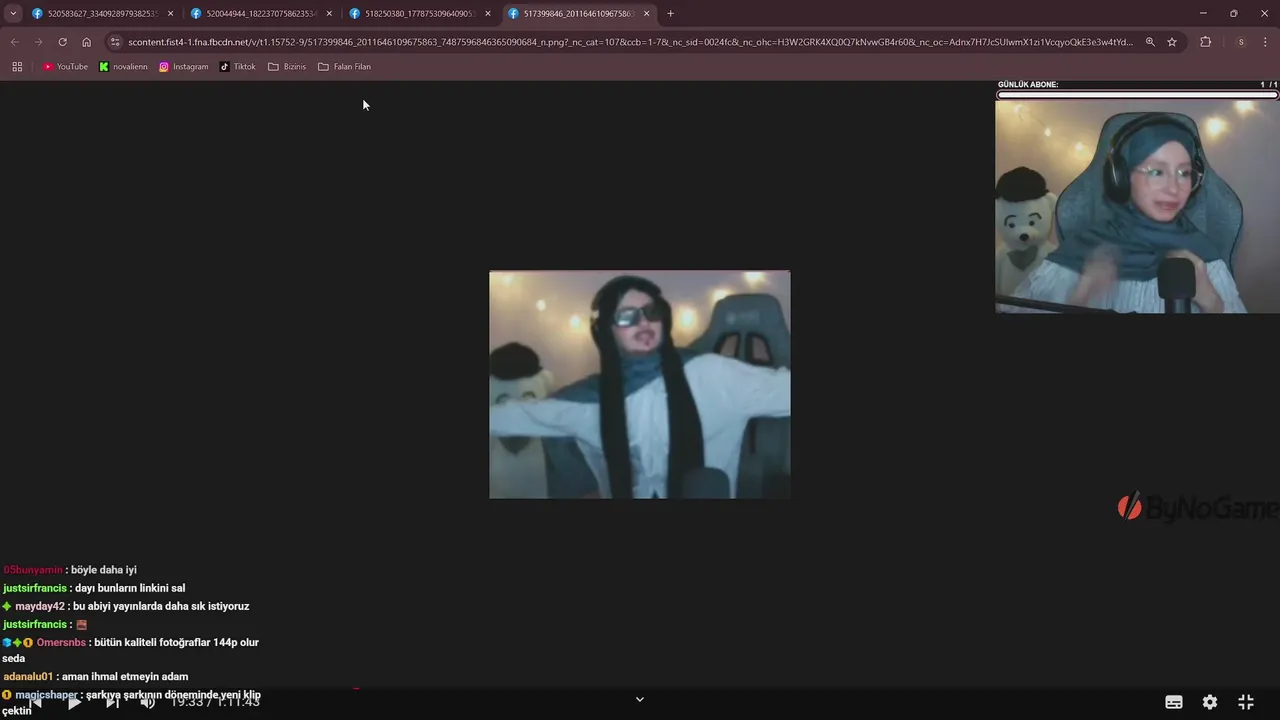Switch to the 518250380 image tab
The width and height of the screenshot is (1280, 720).
pos(420,13)
